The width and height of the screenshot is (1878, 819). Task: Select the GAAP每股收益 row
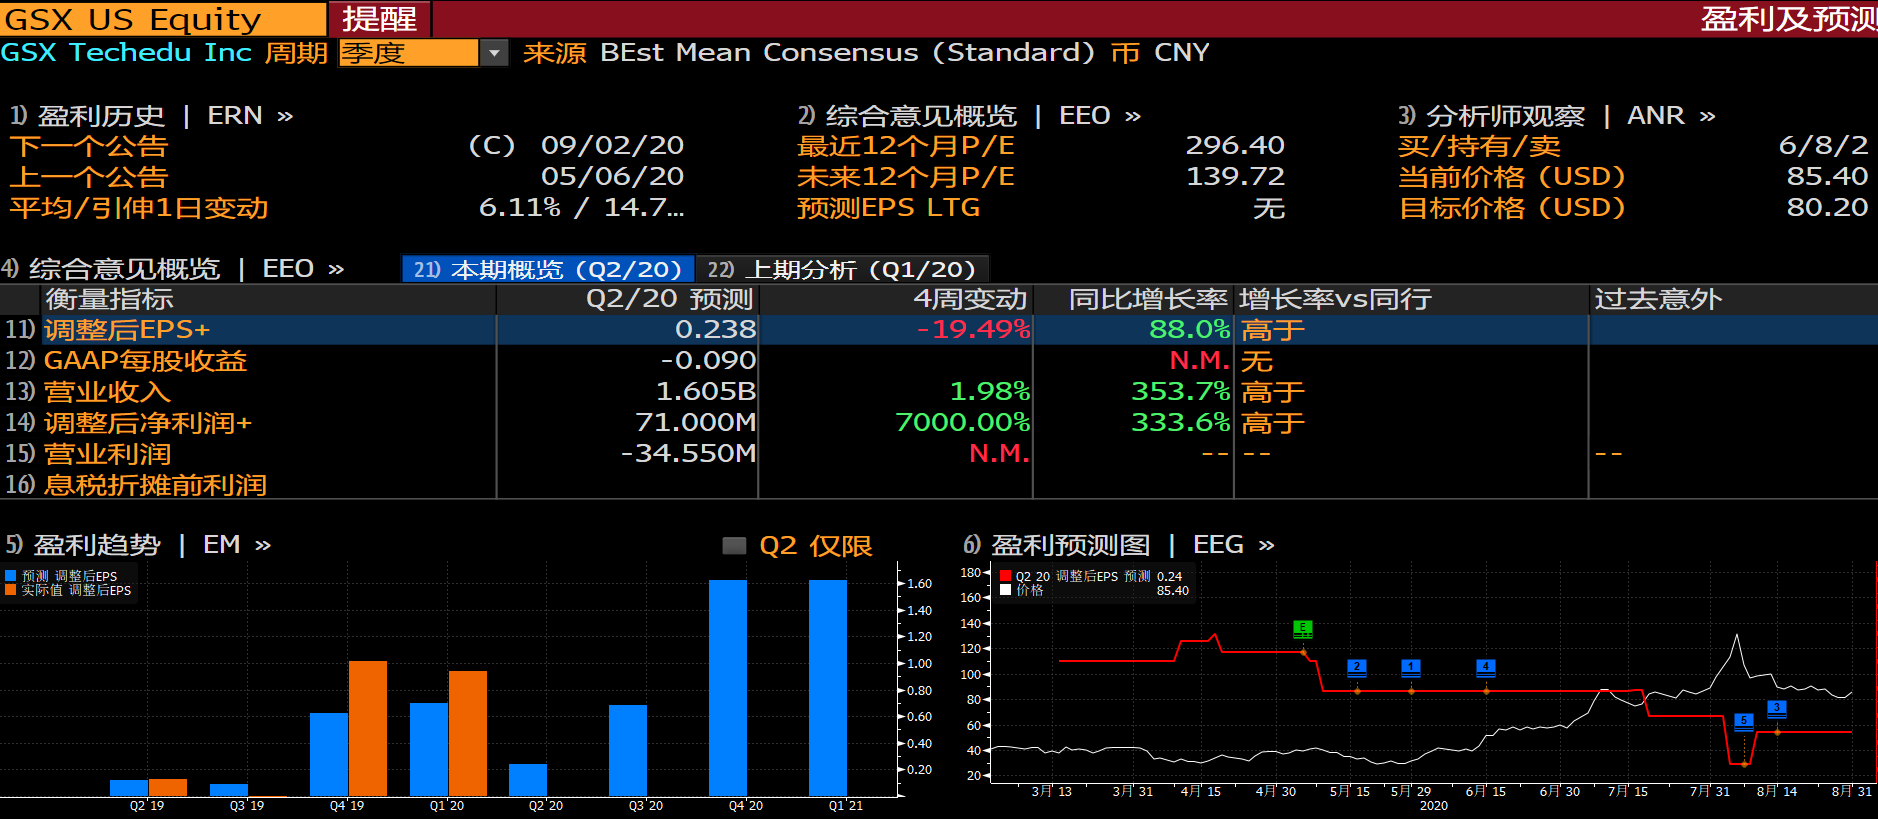(939, 361)
